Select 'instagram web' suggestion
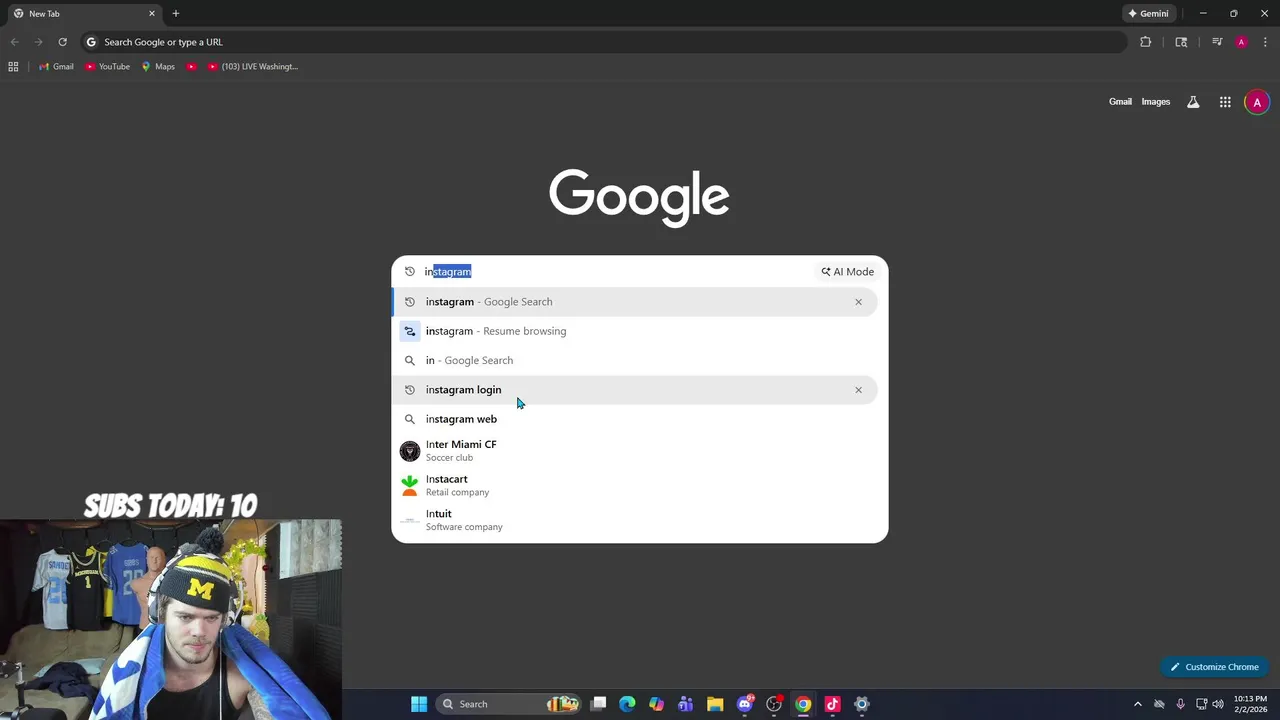Viewport: 1280px width, 720px height. [634, 419]
